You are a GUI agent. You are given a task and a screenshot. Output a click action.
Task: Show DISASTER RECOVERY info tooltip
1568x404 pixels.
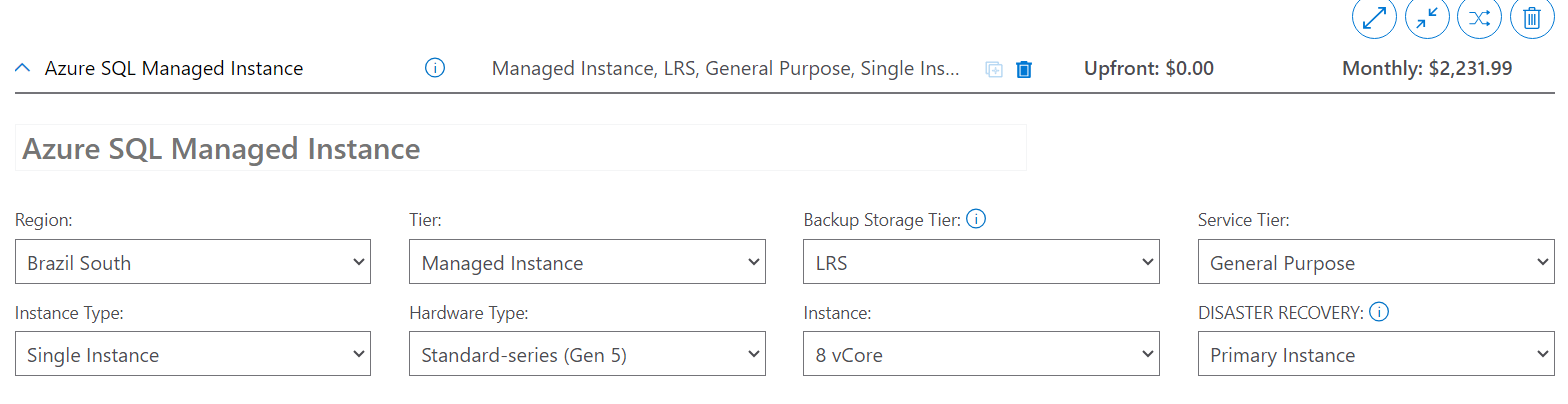1379,312
